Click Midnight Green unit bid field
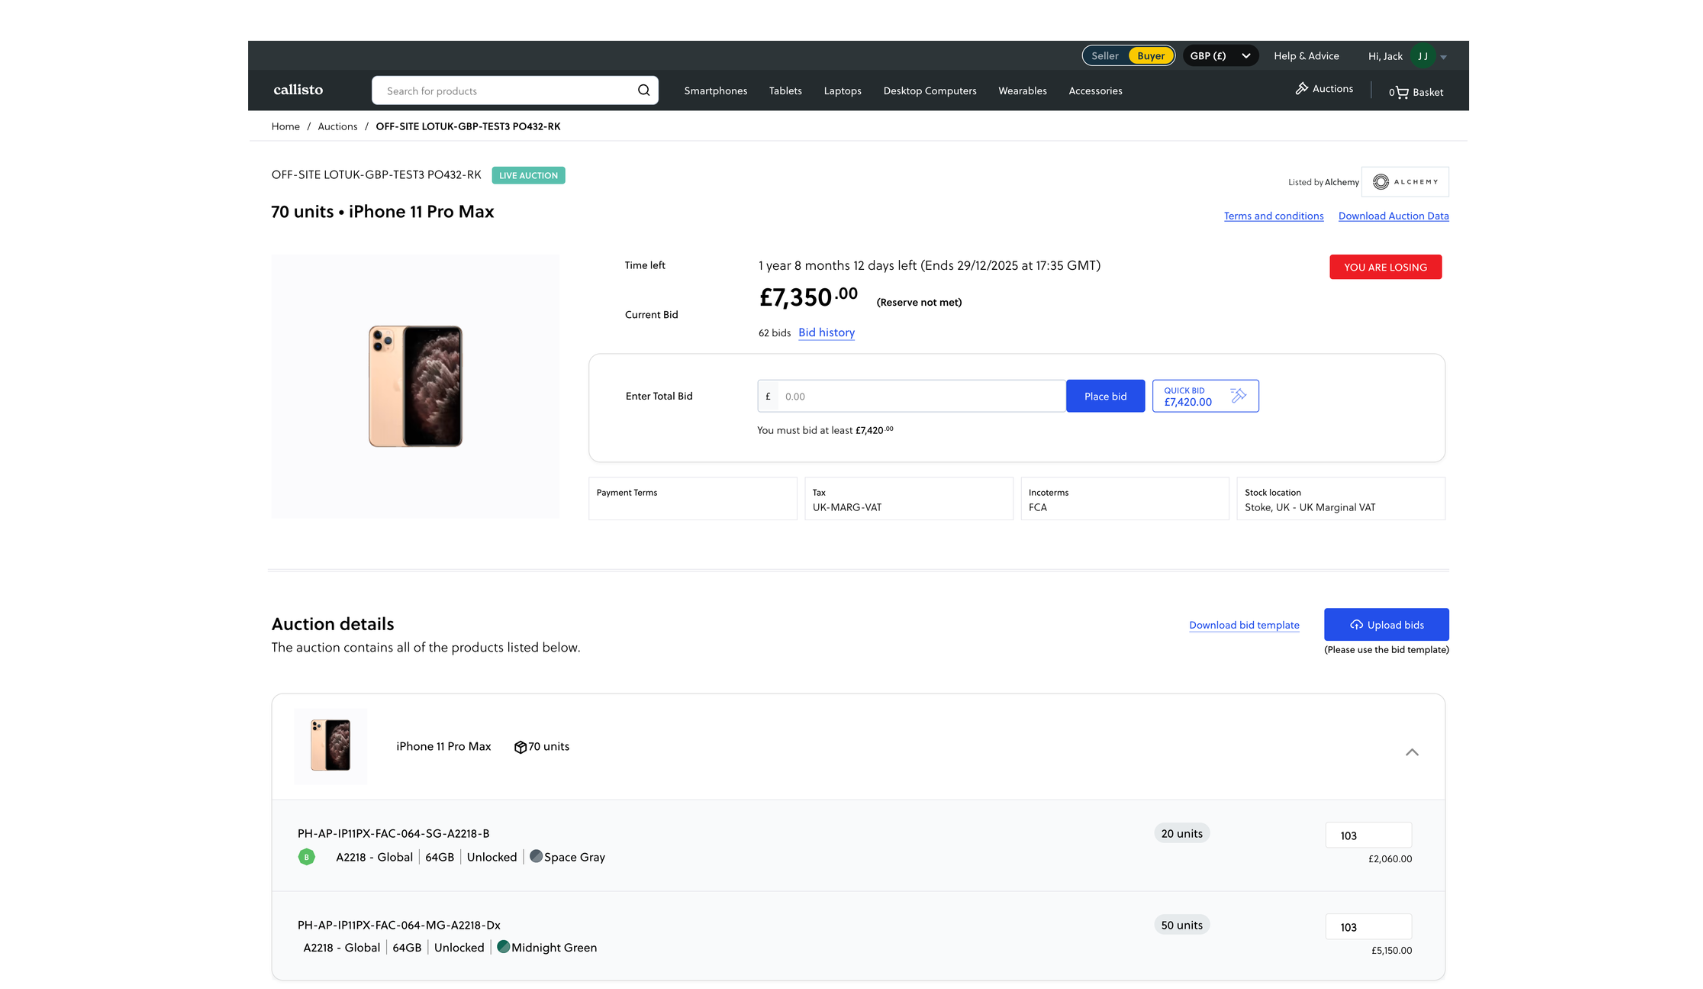The height and width of the screenshot is (989, 1703). (1368, 927)
